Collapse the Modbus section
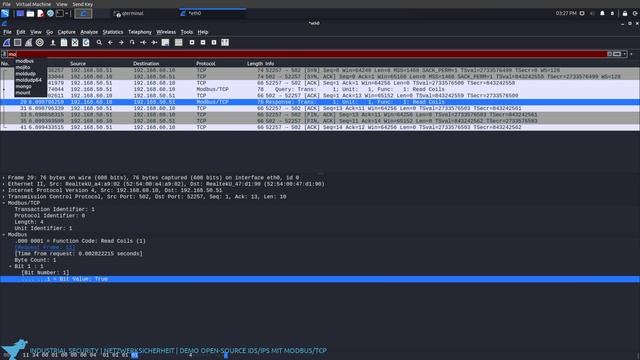640x360 pixels. (4, 235)
